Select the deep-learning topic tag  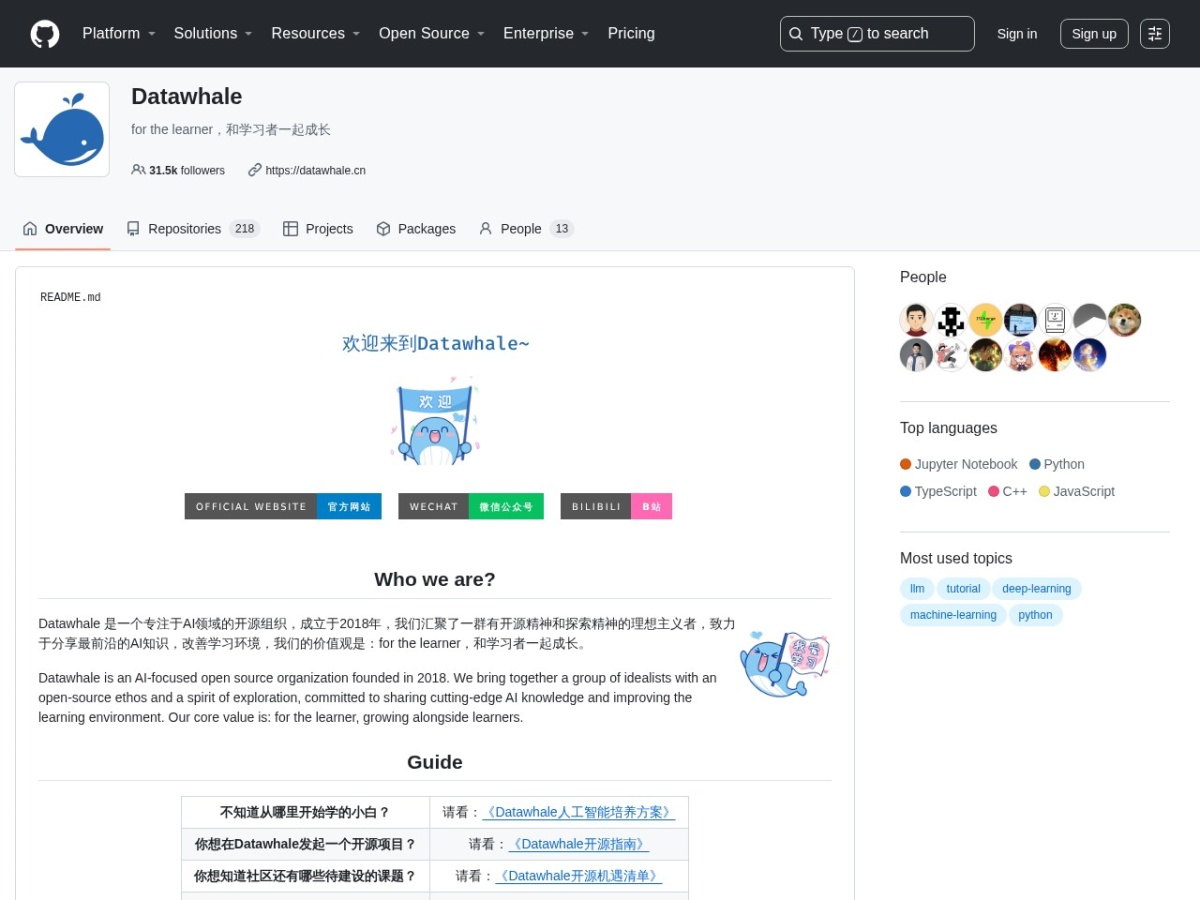(x=1036, y=588)
